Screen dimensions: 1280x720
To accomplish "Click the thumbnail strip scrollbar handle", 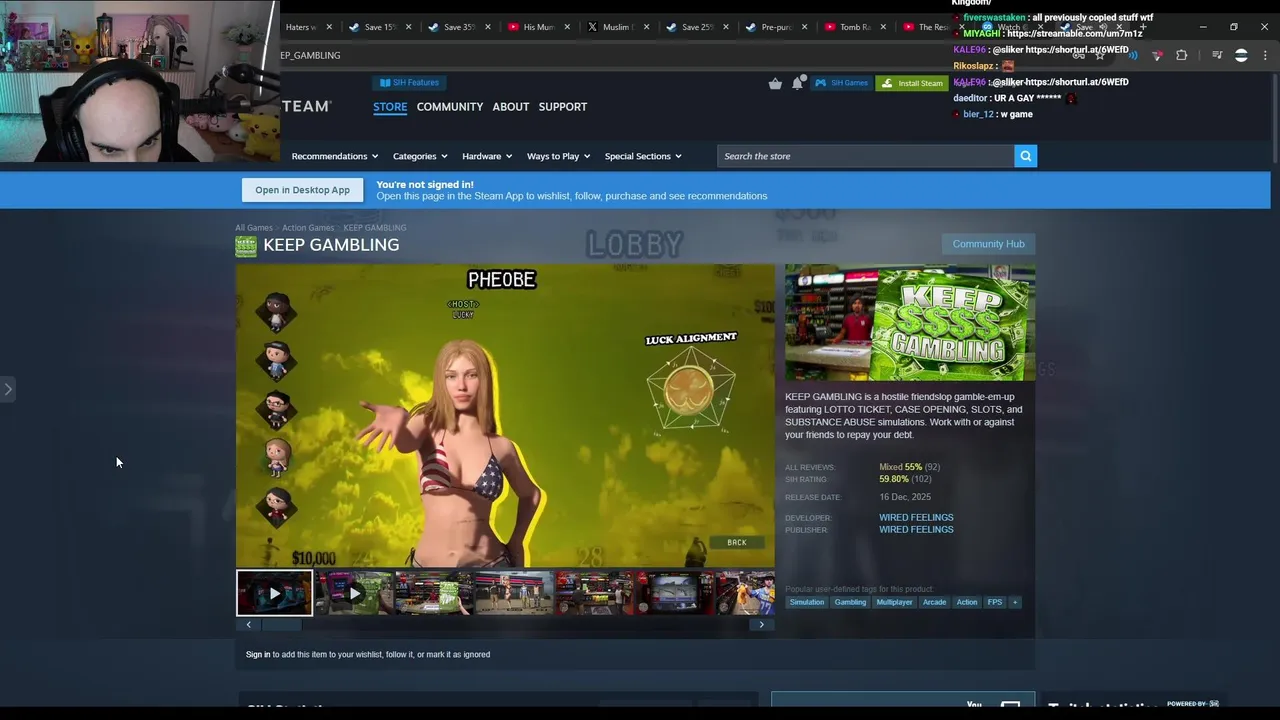I will point(282,625).
